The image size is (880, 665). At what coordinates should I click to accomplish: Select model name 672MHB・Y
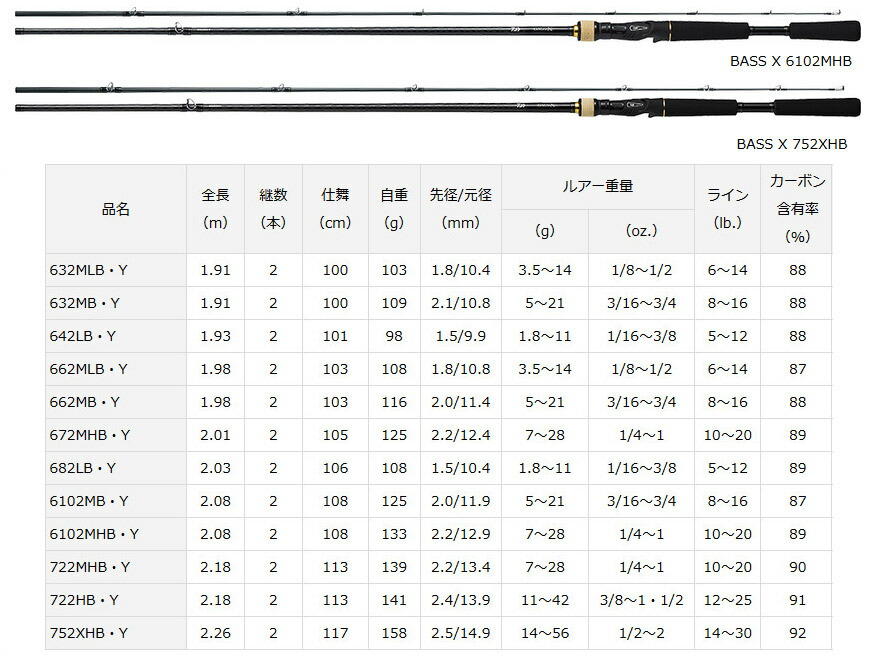[x=90, y=435]
